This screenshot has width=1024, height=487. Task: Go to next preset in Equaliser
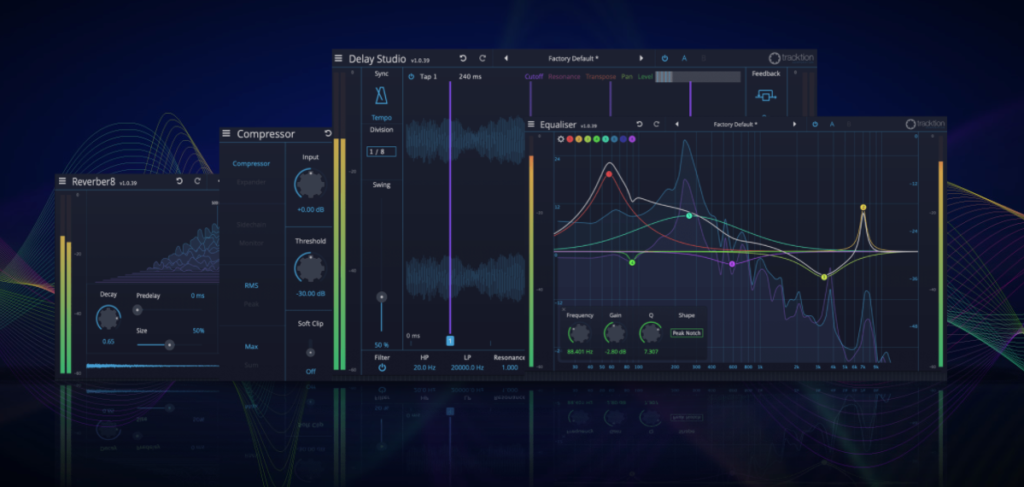[794, 124]
